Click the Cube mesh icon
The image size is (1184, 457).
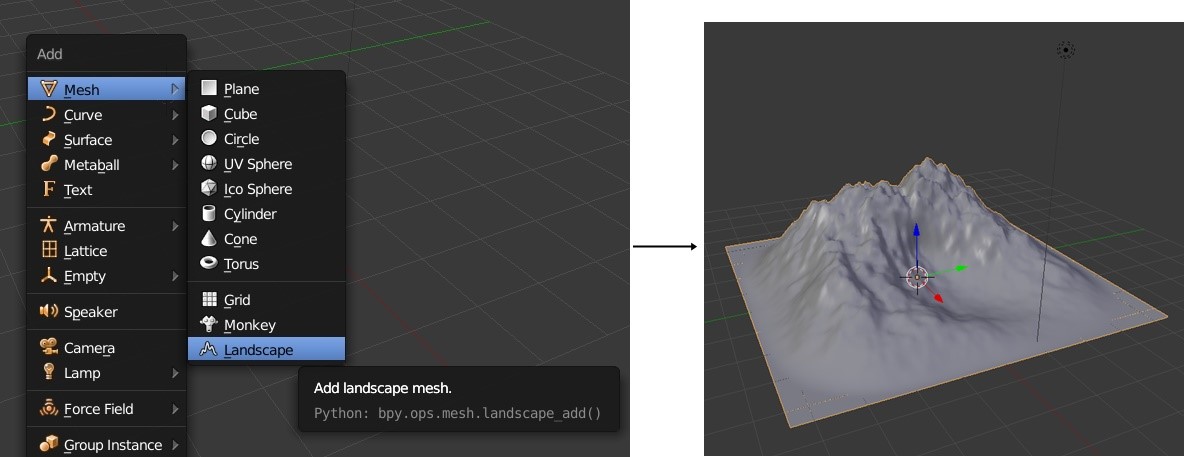209,113
